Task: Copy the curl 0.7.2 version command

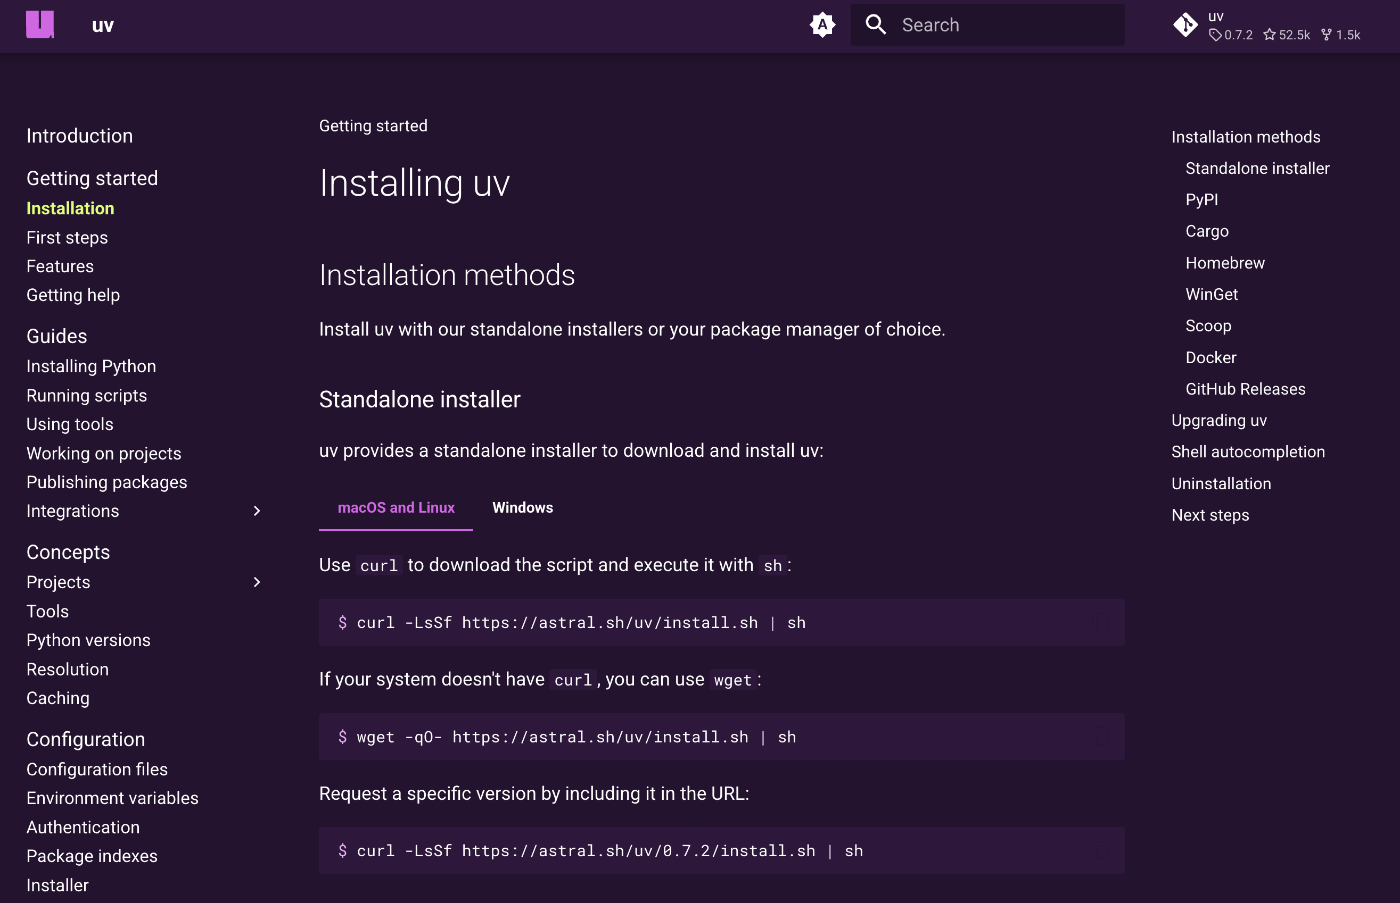Action: (1102, 851)
